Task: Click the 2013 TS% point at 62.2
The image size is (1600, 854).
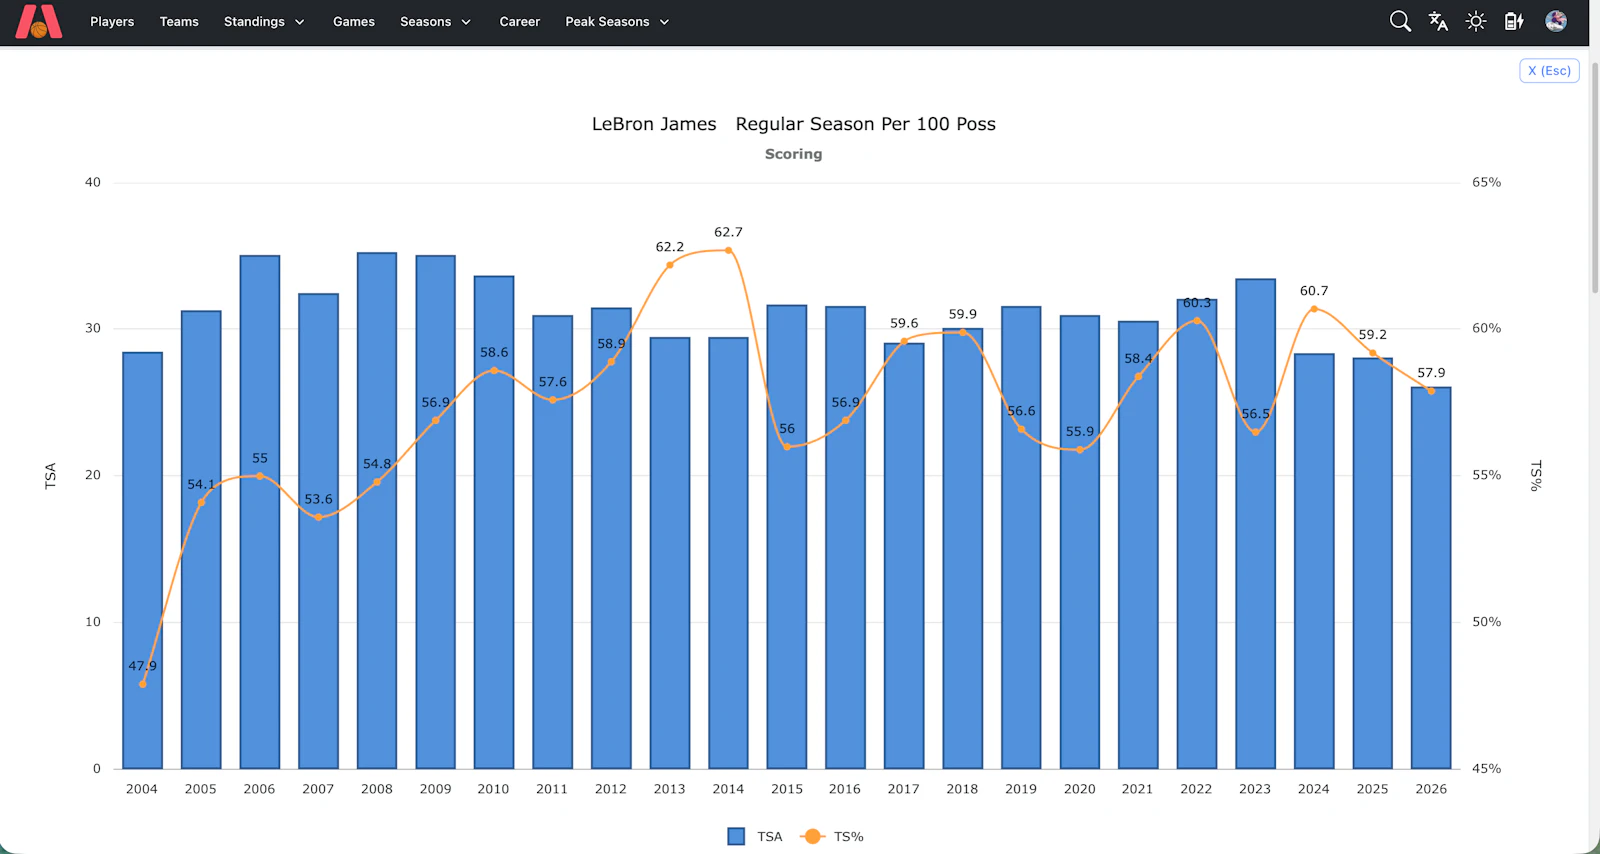Action: 670,265
